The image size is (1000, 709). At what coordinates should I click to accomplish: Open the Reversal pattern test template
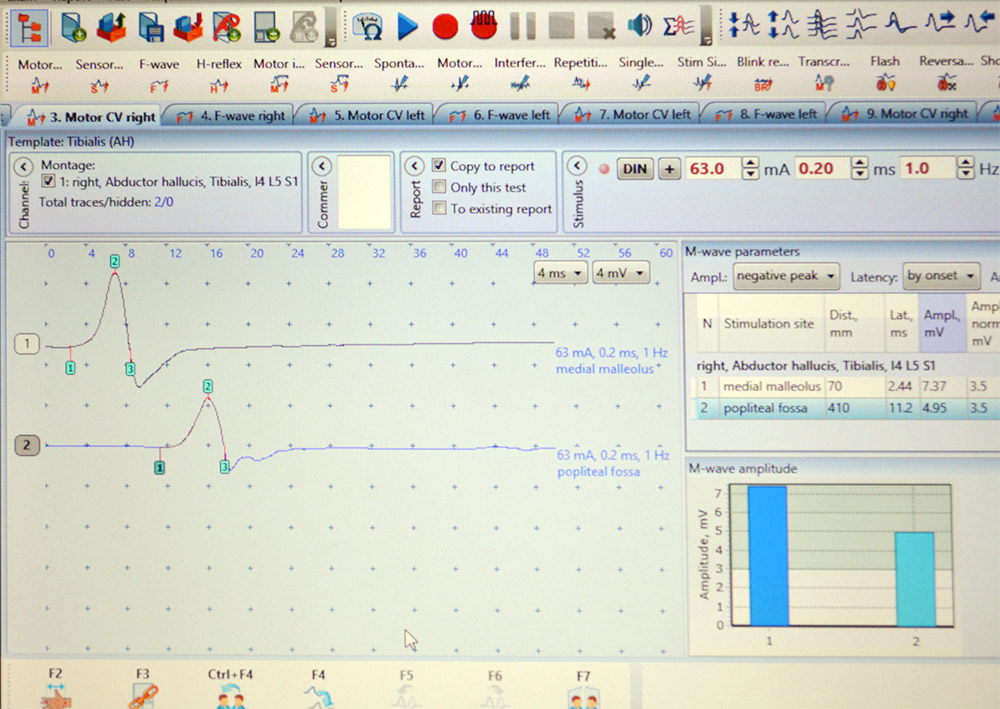946,71
